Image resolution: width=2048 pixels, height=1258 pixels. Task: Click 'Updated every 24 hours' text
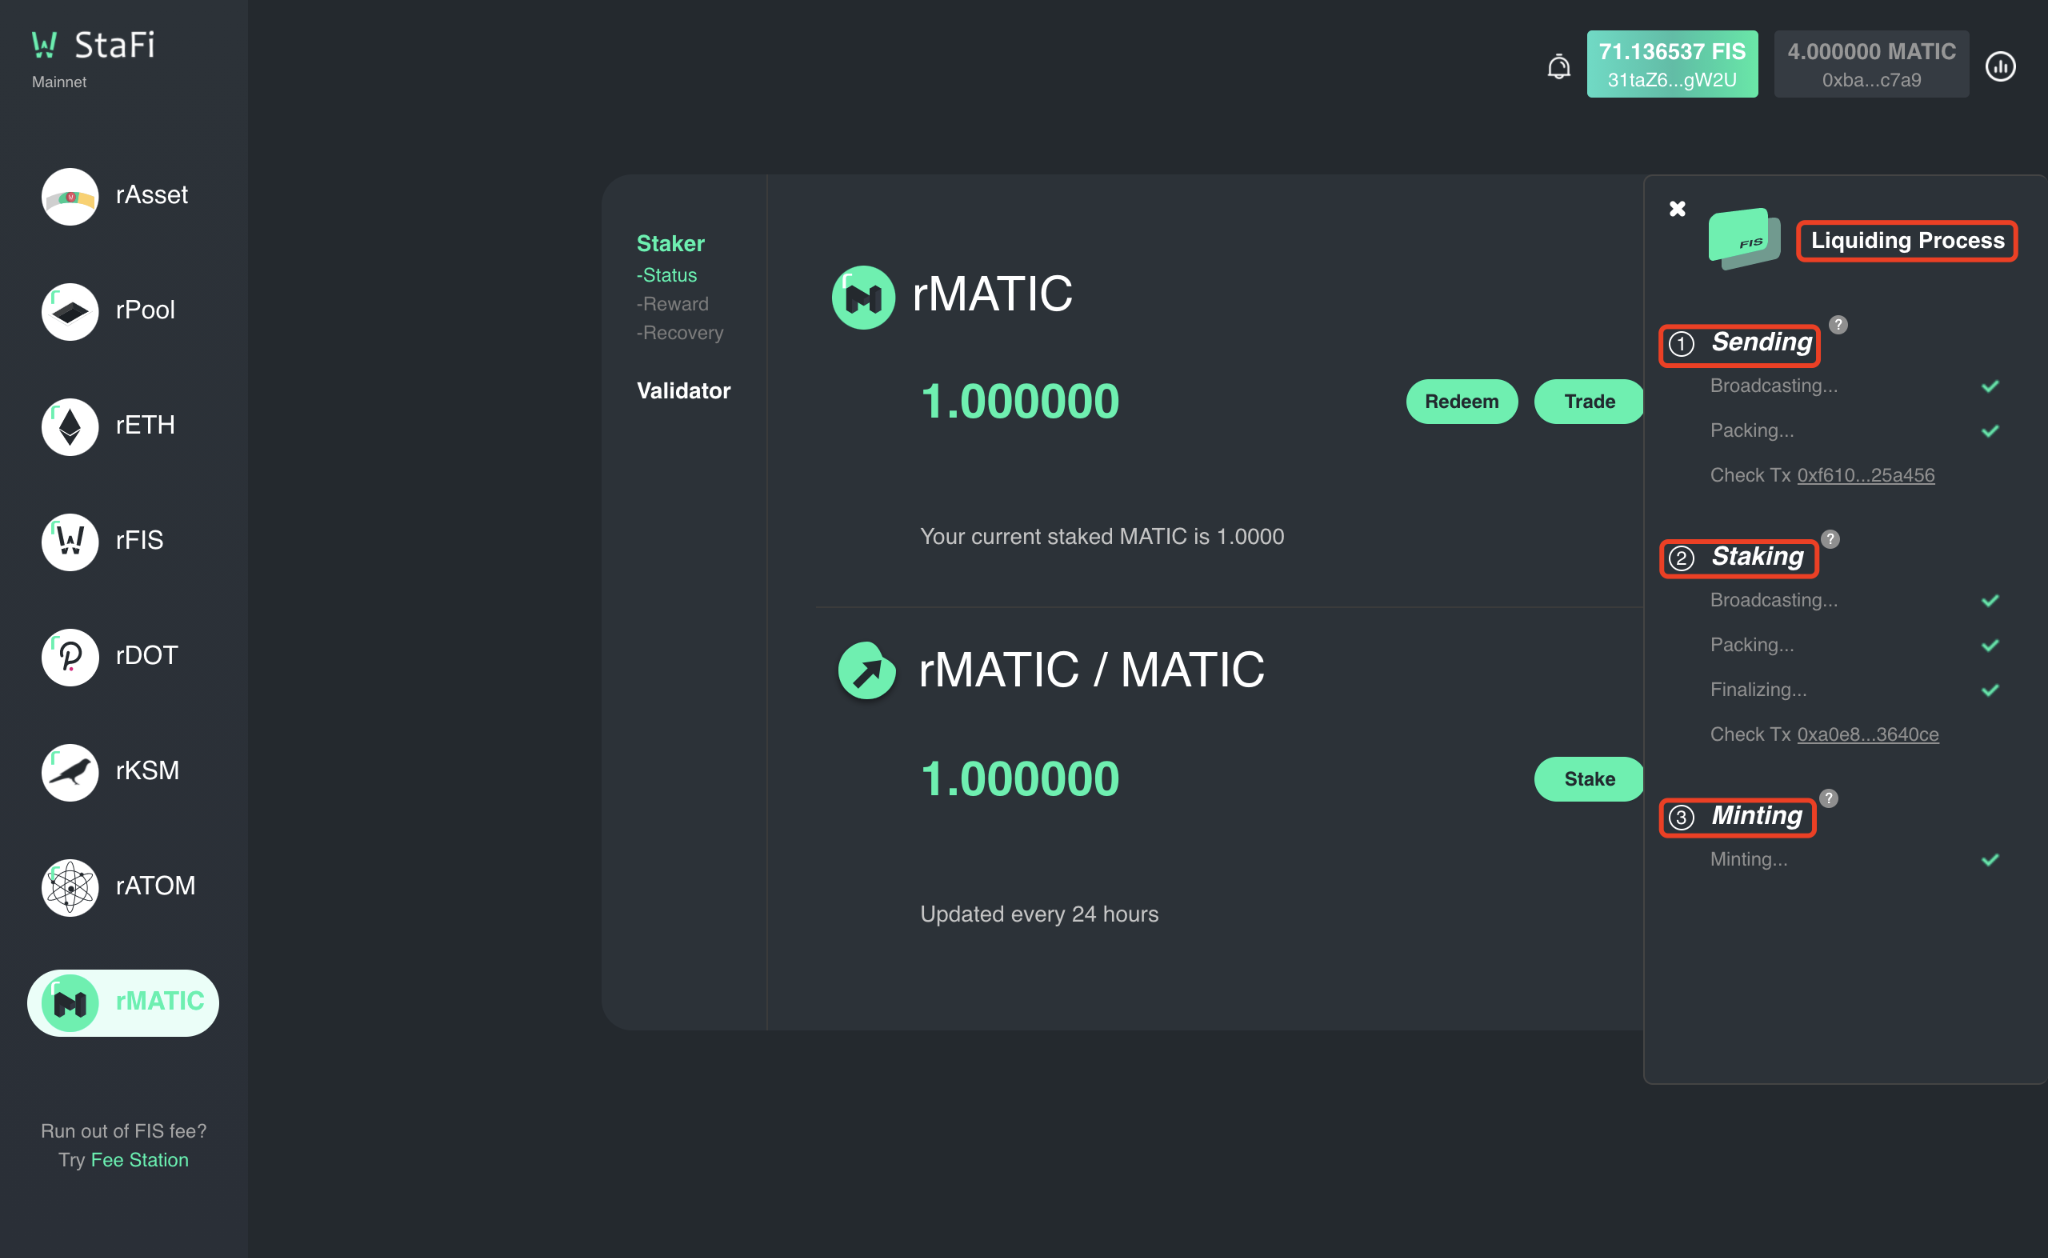tap(1039, 914)
